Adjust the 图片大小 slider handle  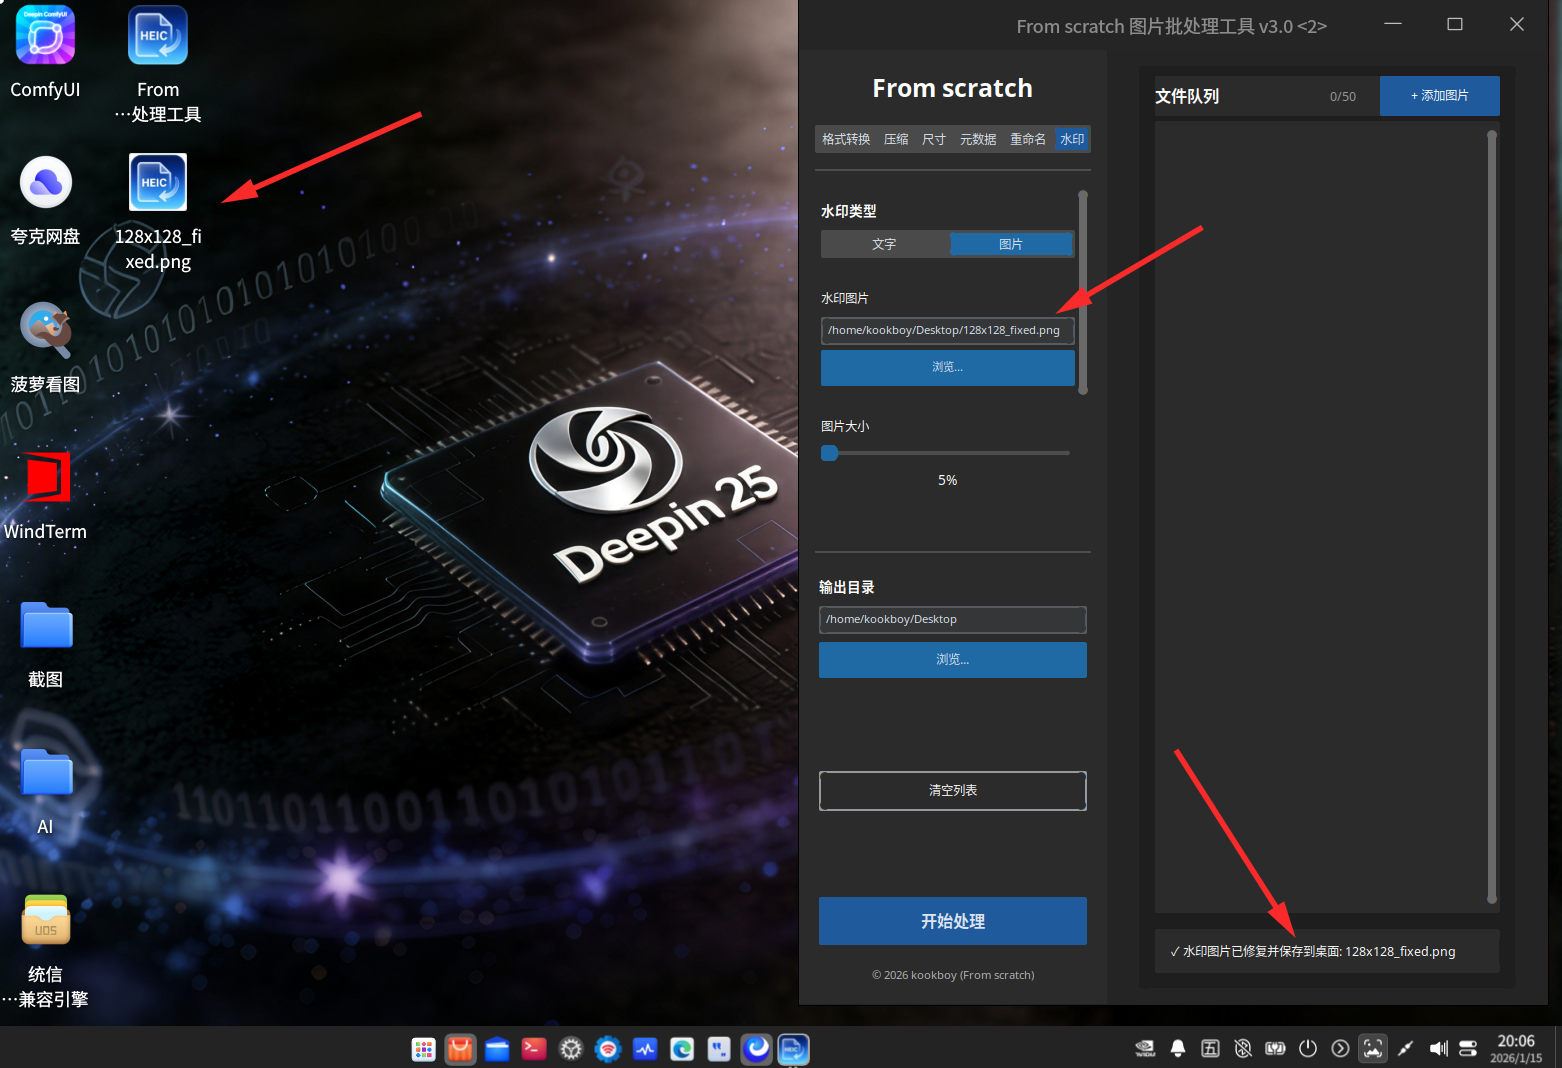[x=829, y=453]
